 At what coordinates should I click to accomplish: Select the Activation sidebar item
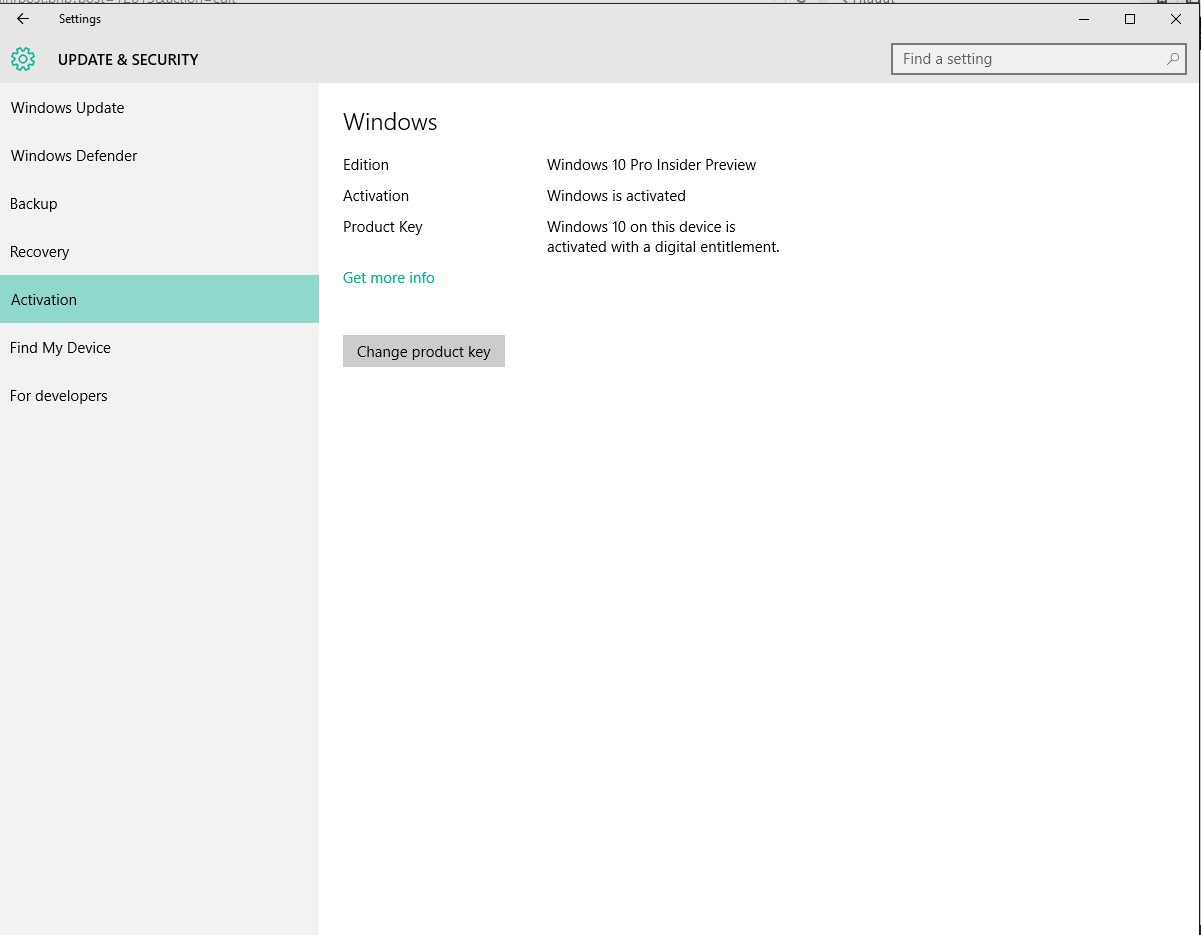click(x=160, y=299)
